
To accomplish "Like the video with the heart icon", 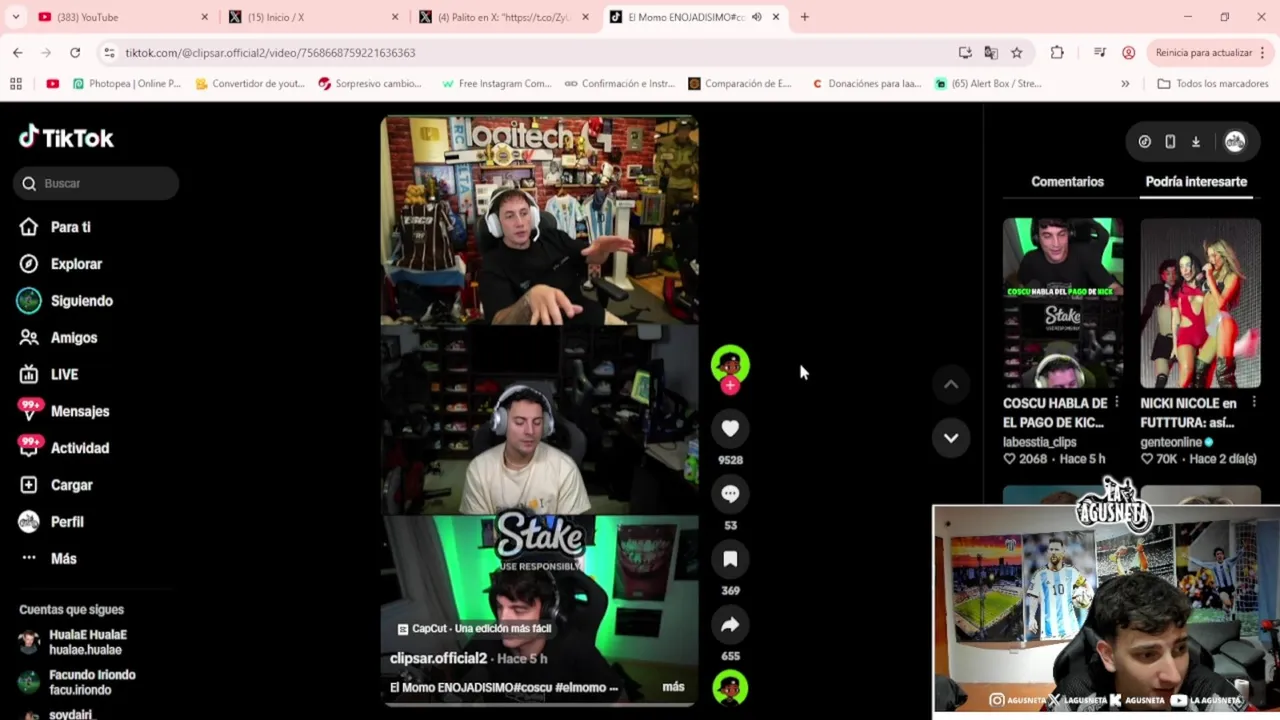I will (x=730, y=428).
